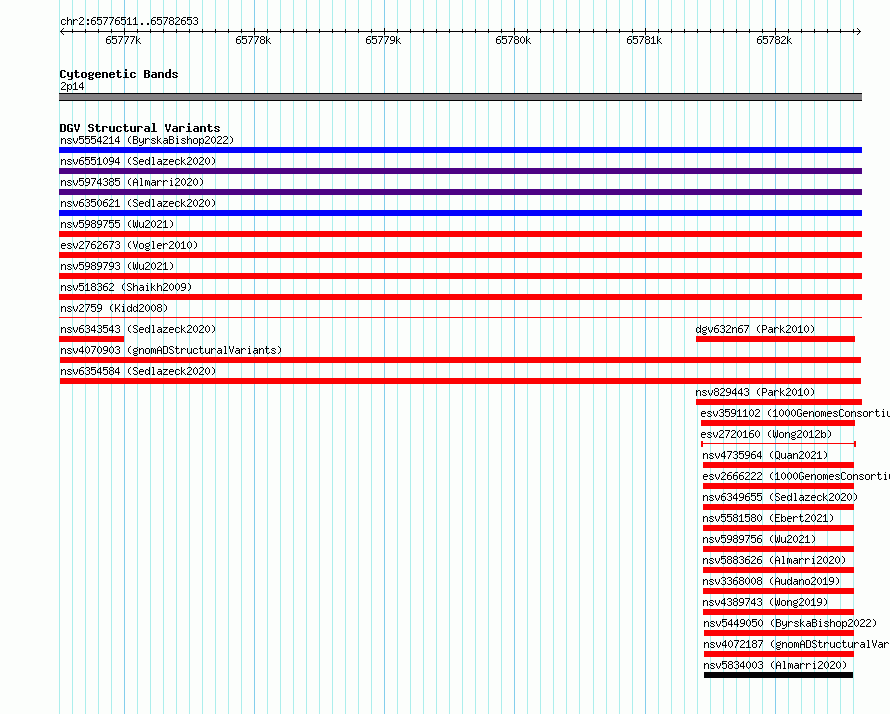Click the black nsv5834003 variant bar

[x=778, y=675]
